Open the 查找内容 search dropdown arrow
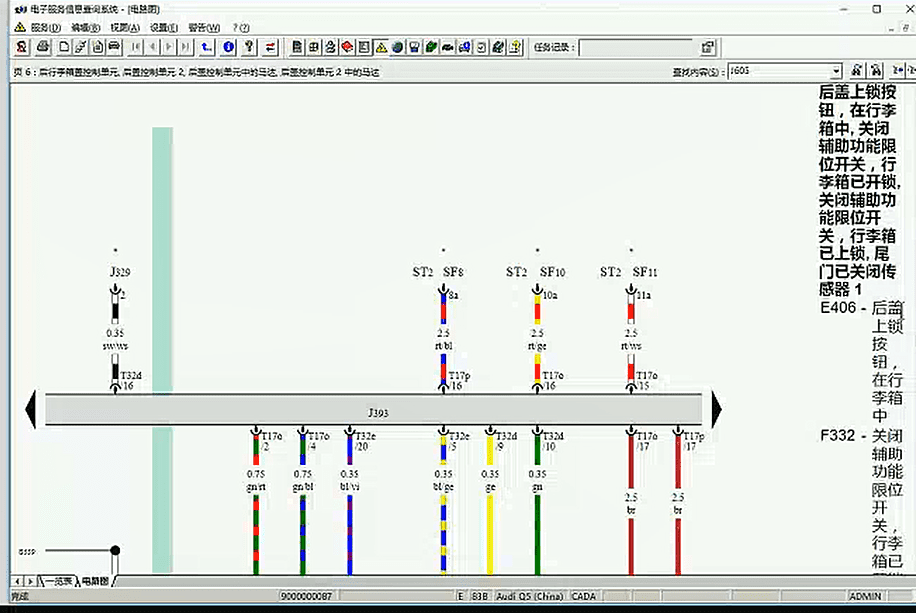Image resolution: width=916 pixels, height=613 pixels. (x=838, y=71)
